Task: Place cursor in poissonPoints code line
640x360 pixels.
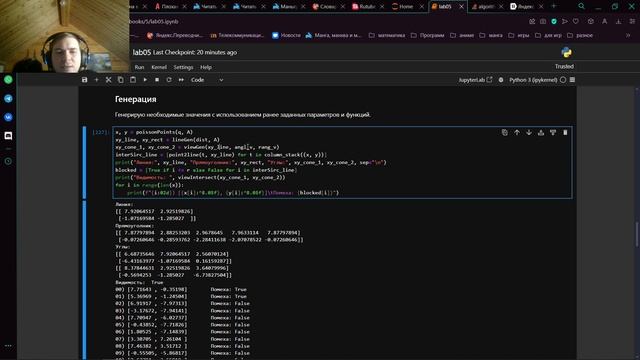Action: point(154,132)
